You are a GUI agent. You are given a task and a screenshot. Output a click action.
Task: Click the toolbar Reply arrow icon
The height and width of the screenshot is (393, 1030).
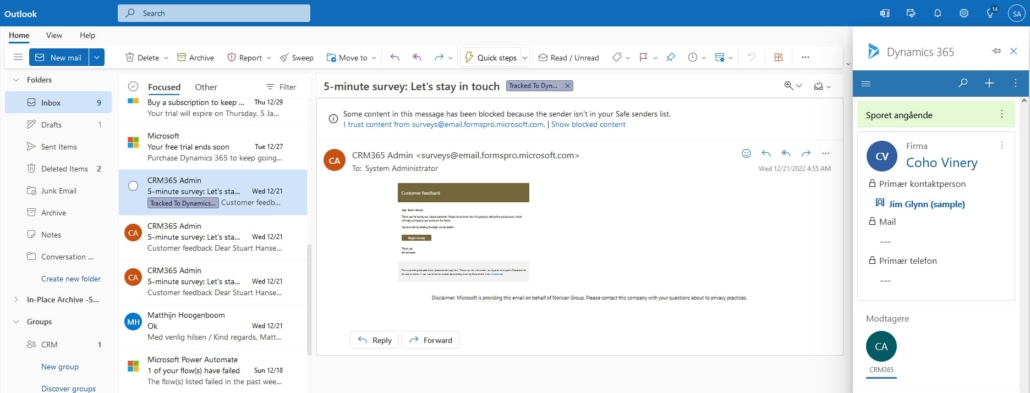[x=394, y=57]
